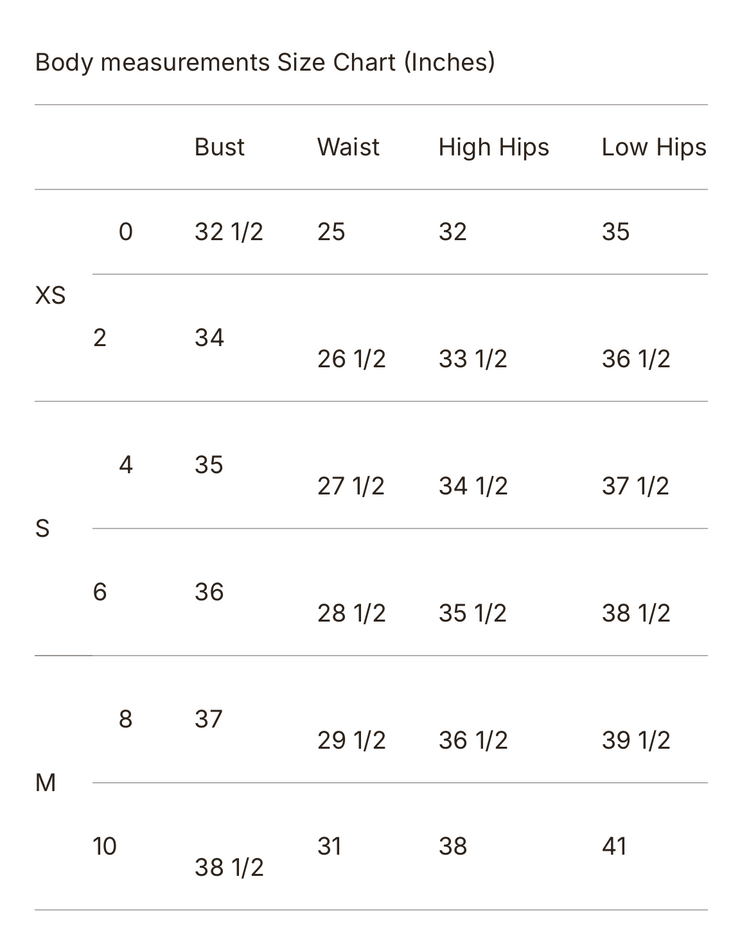Click the chart title 'Body measurements Size Chart (Inches)'

[x=265, y=62]
